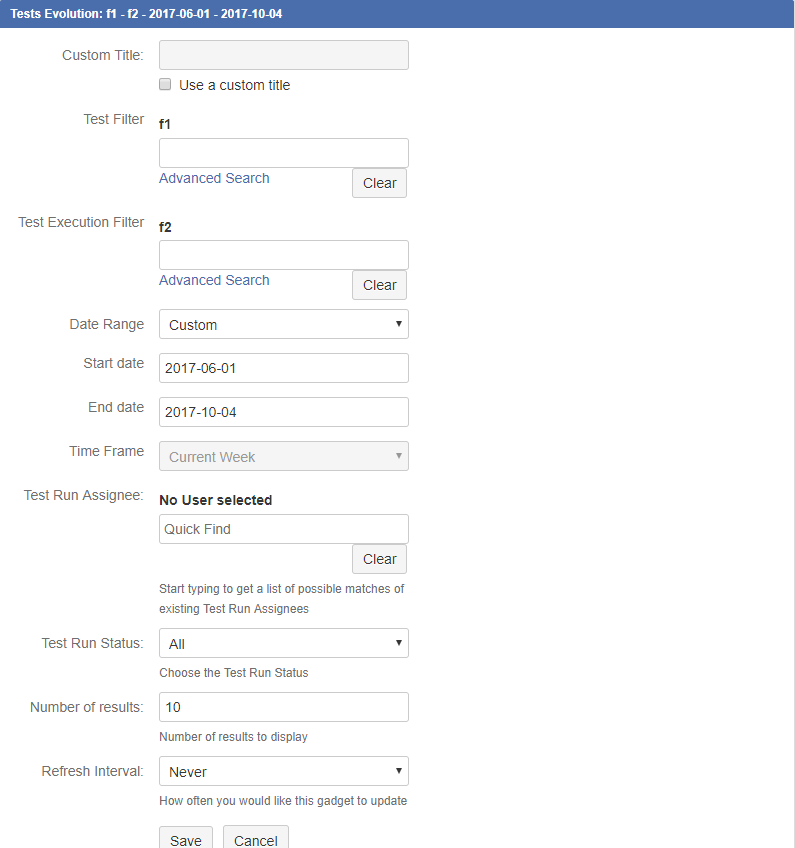The width and height of the screenshot is (795, 848).
Task: Click the Custom Title input field
Action: (283, 55)
